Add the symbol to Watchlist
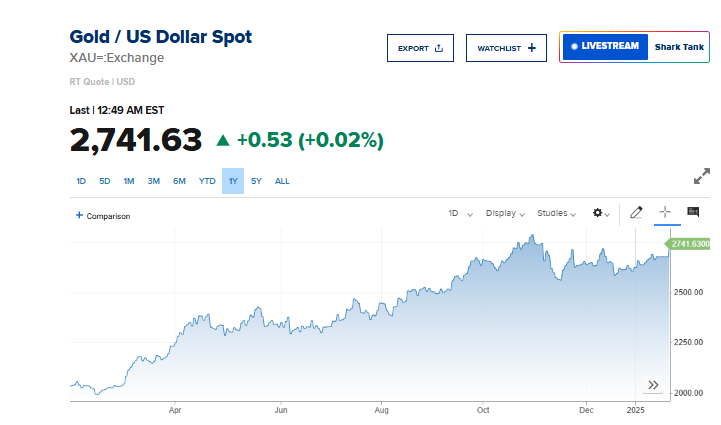721x425 pixels. (506, 48)
